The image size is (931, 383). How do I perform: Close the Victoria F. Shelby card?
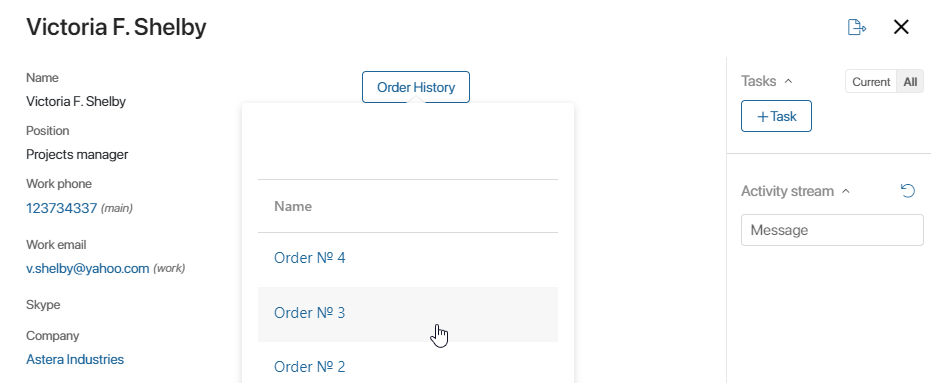coord(901,27)
